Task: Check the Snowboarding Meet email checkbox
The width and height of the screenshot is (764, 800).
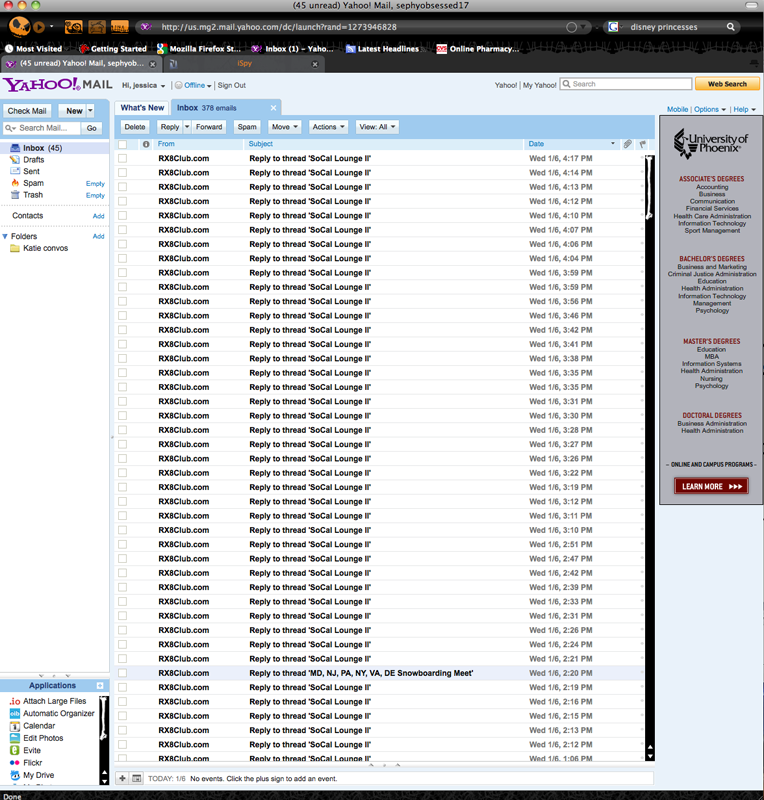Action: pos(122,673)
